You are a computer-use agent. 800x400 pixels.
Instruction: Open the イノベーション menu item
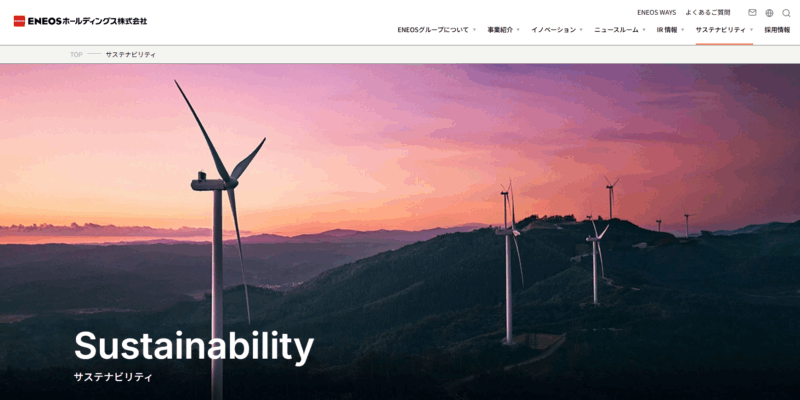point(553,30)
